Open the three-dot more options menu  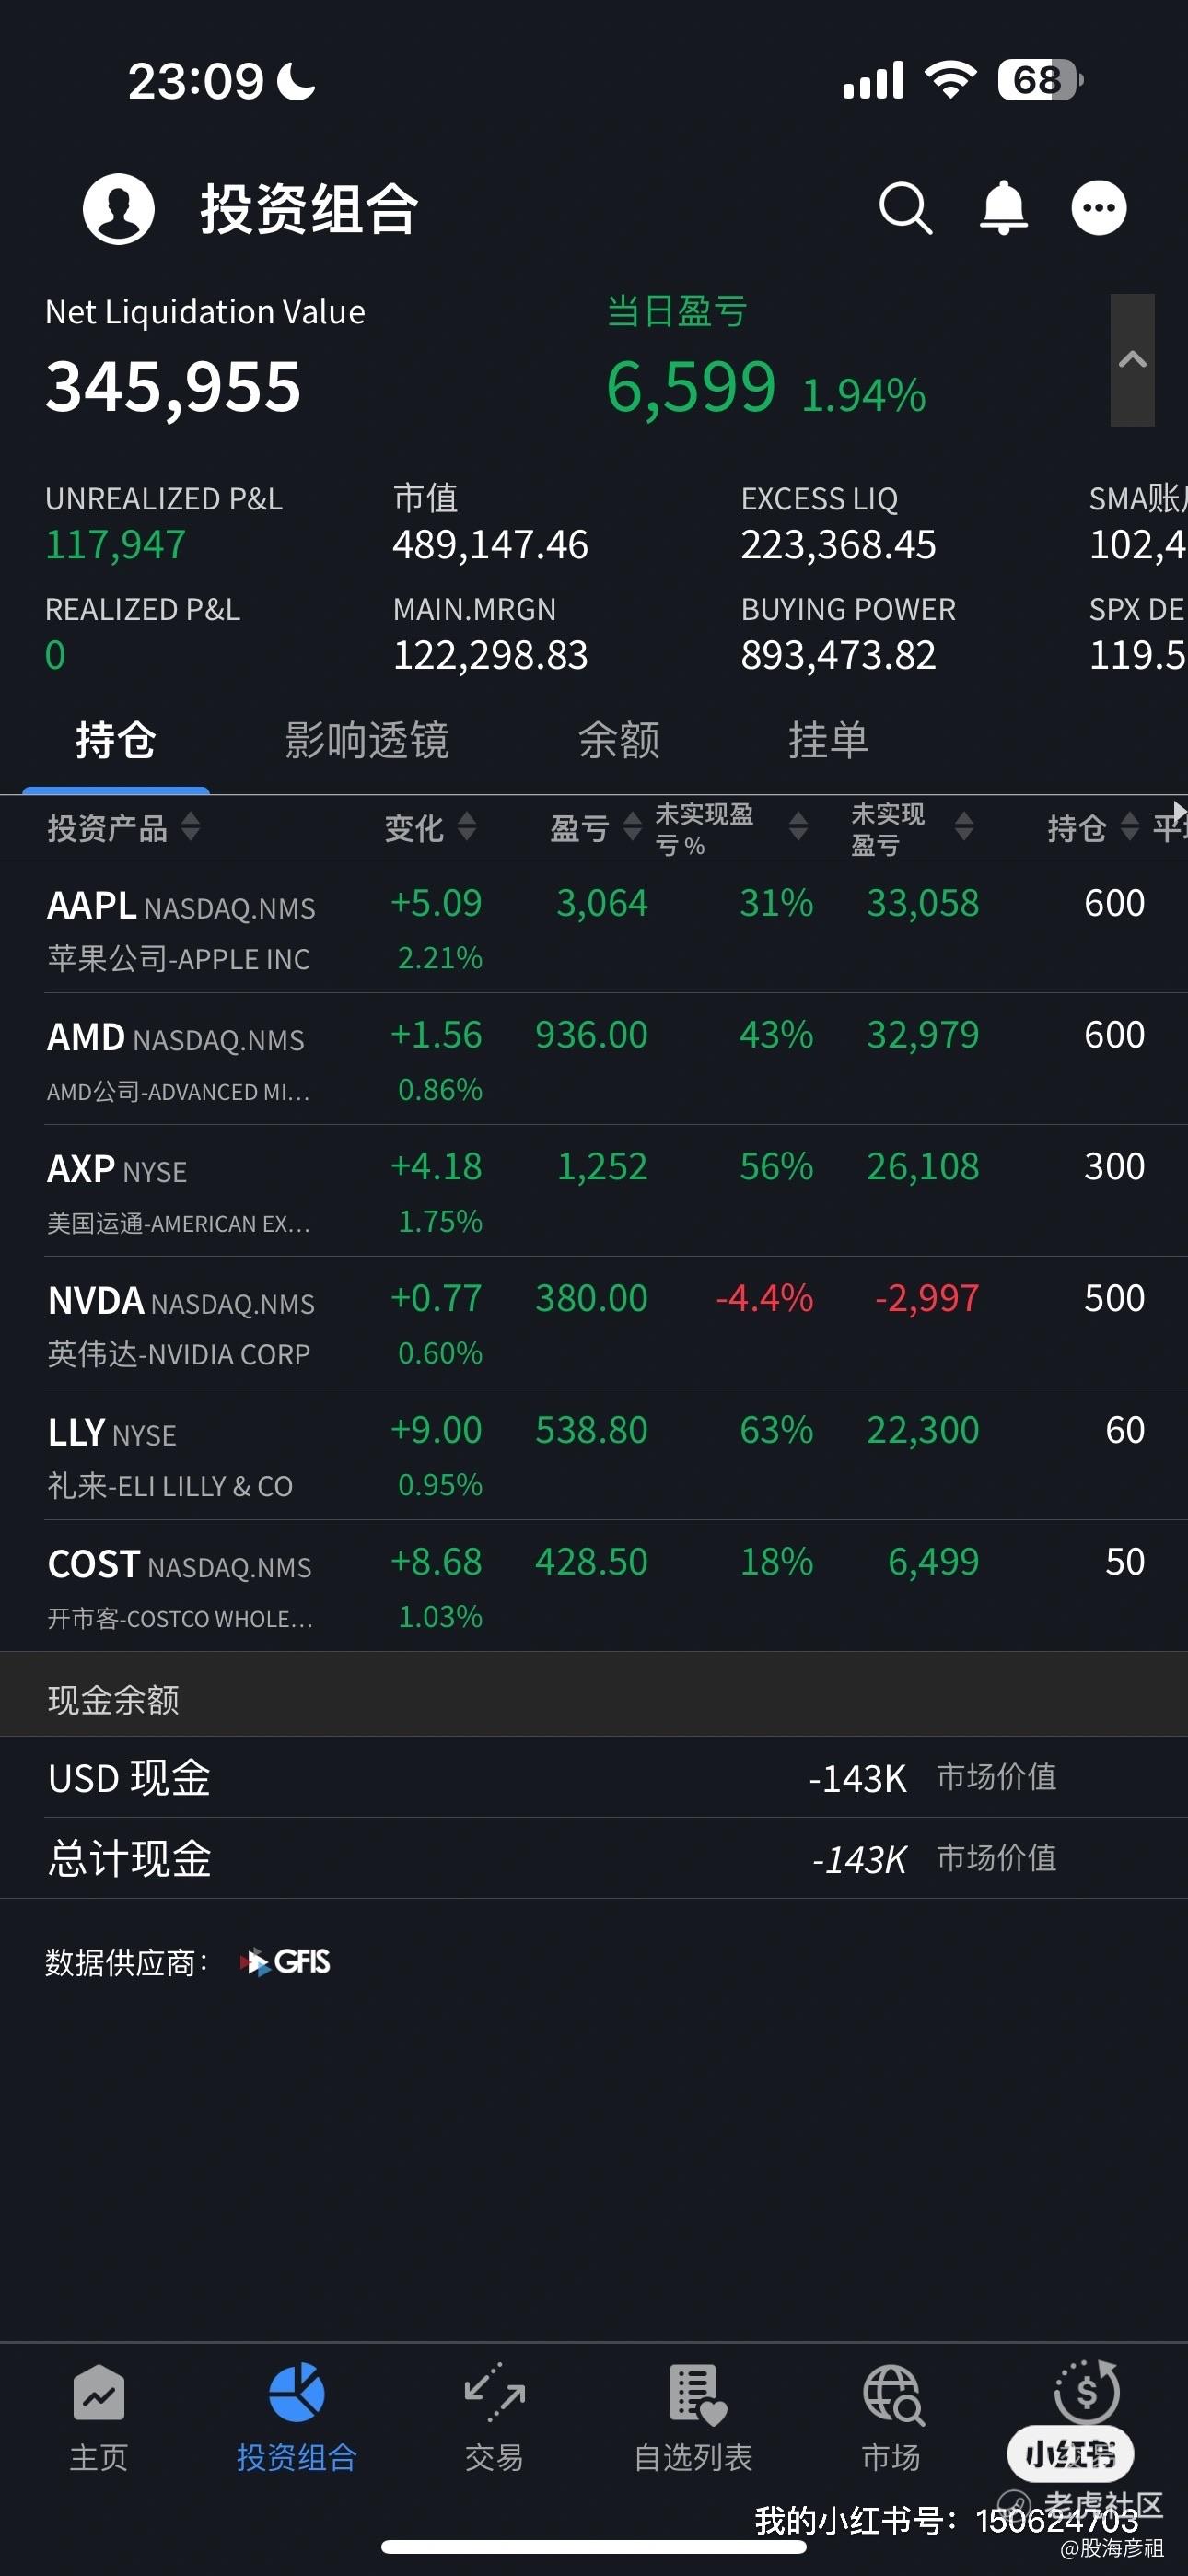click(x=1099, y=208)
